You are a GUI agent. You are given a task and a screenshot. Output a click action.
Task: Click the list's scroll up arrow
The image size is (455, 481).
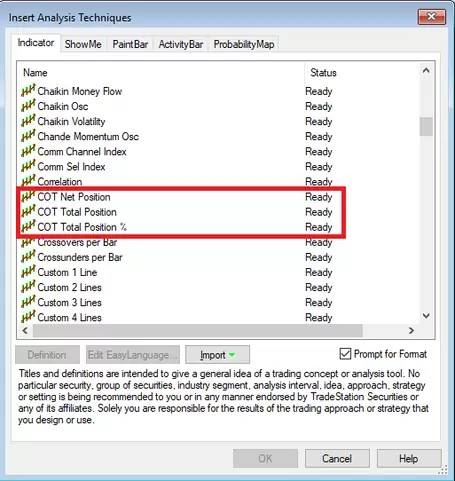[x=426, y=71]
